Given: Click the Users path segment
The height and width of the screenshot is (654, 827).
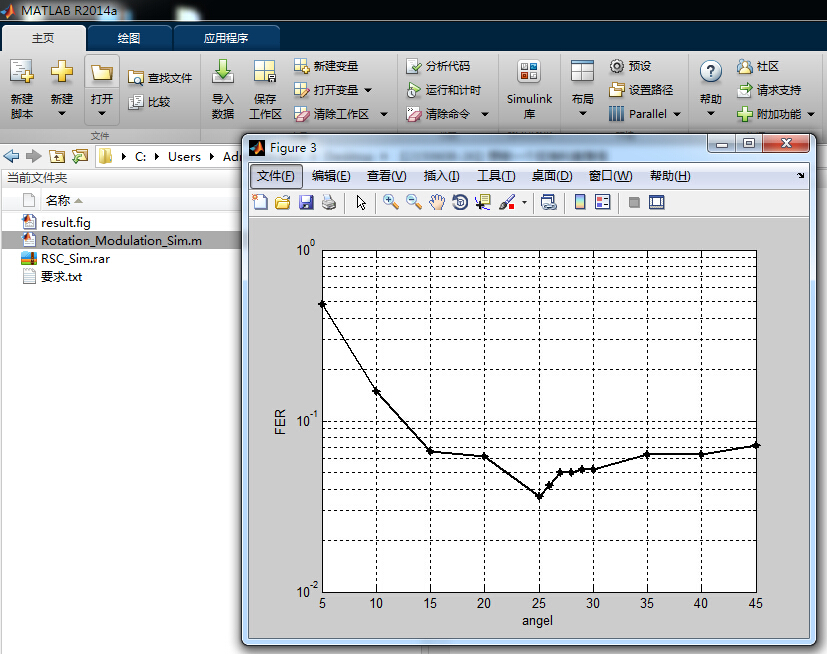Looking at the screenshot, I should pyautogui.click(x=184, y=157).
